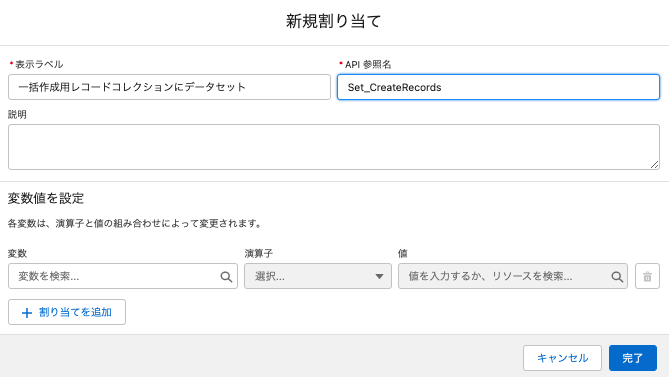The image size is (669, 377).
Task: Click the magnifier icon in 値 field
Action: click(x=617, y=277)
